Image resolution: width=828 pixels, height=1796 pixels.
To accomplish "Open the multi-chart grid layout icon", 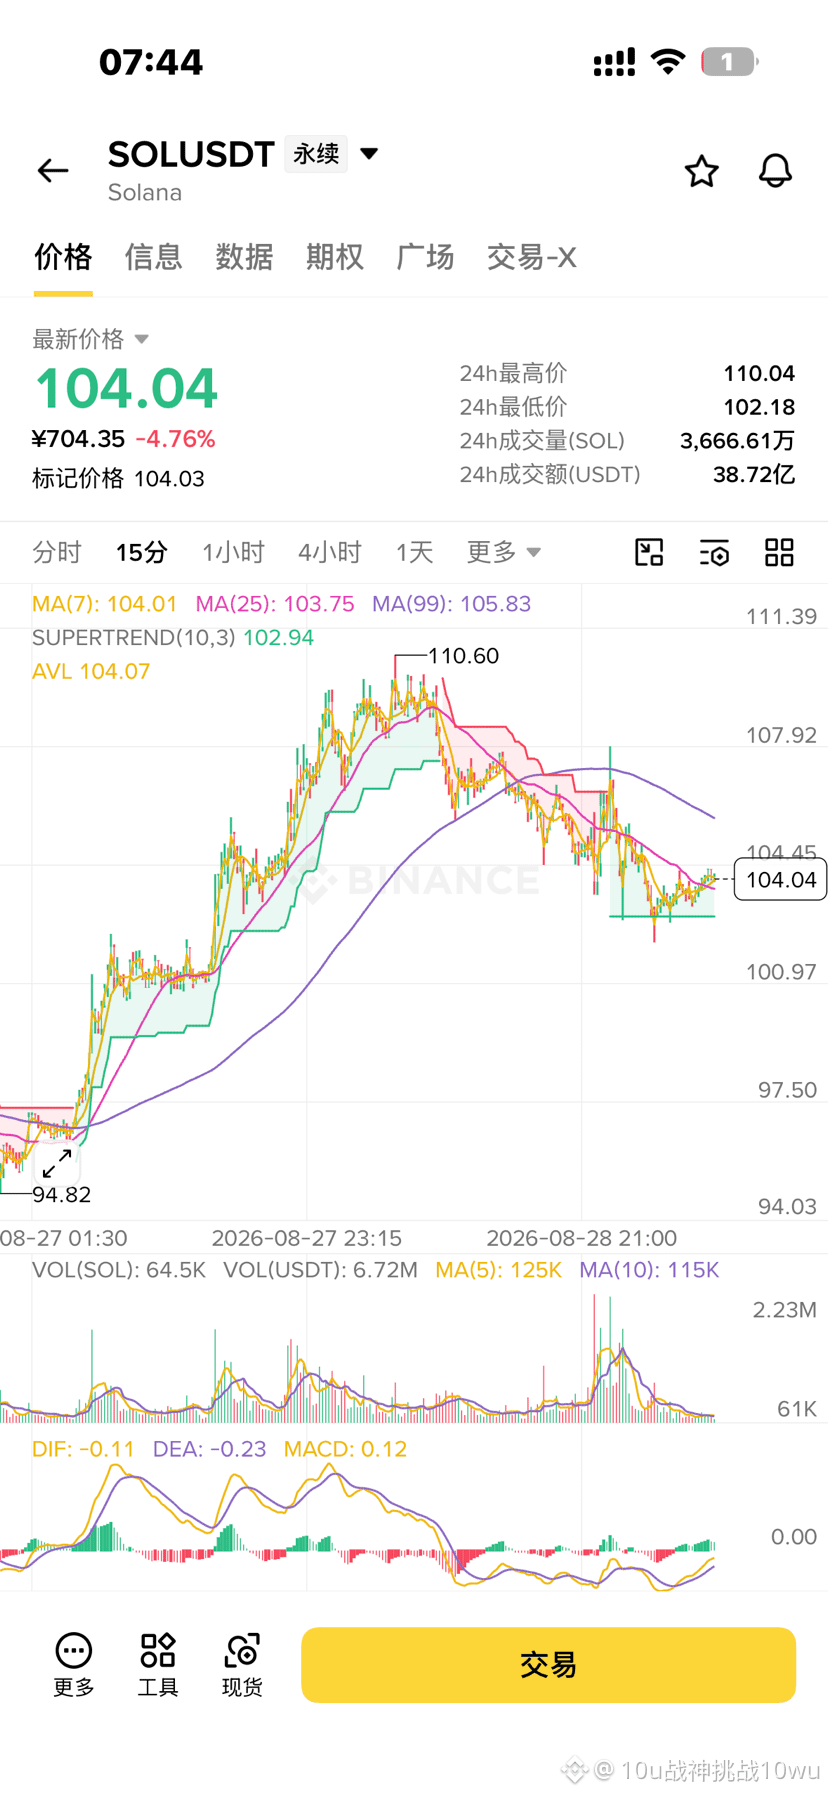I will (779, 552).
